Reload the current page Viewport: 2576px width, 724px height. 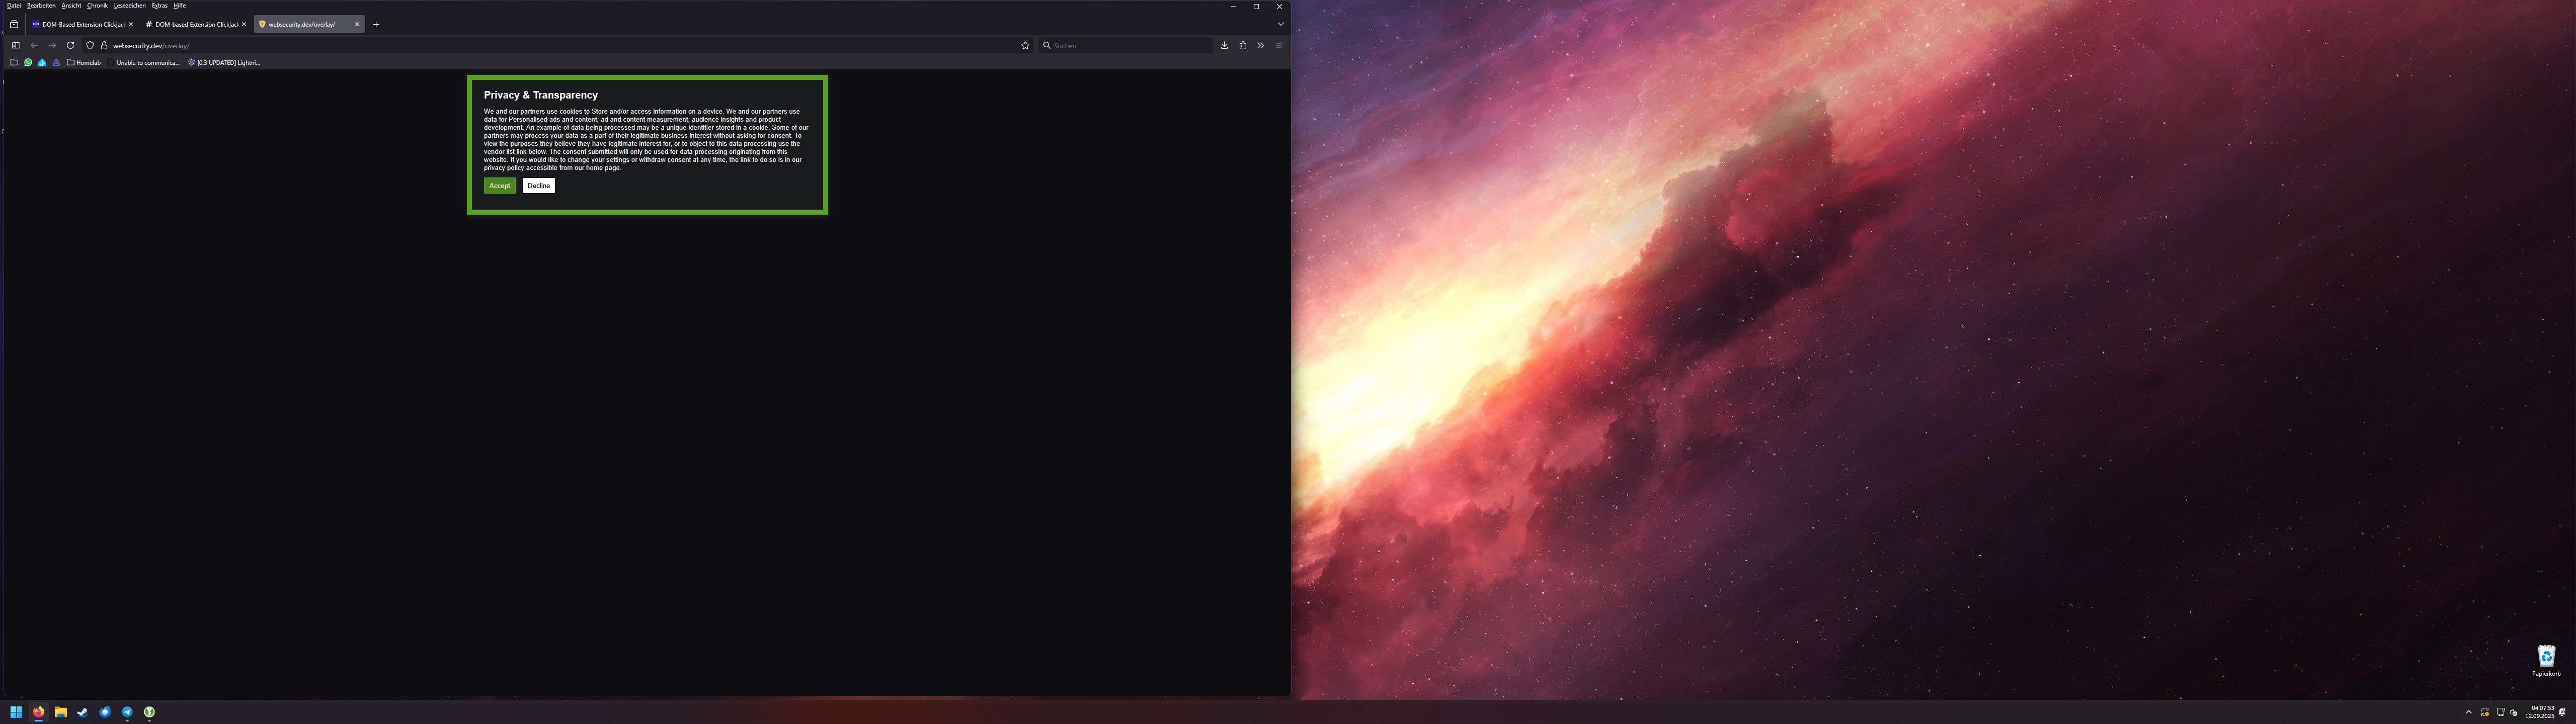coord(70,45)
